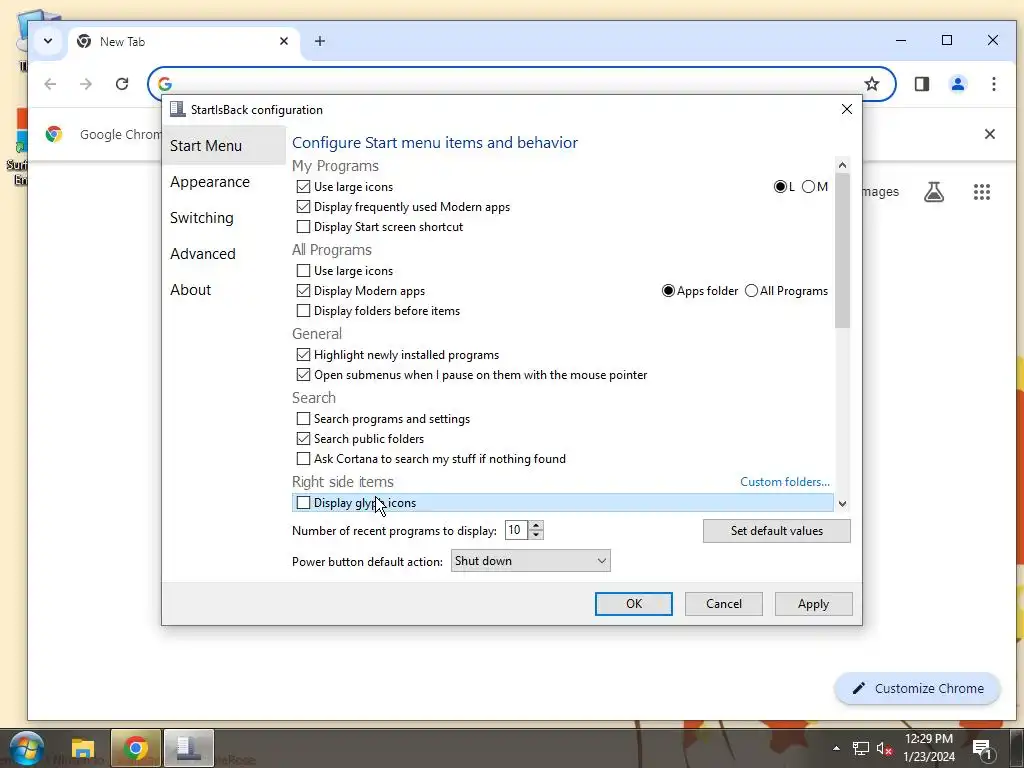Screen dimensions: 1024x768
Task: Click Cancel button
Action: 724,604
